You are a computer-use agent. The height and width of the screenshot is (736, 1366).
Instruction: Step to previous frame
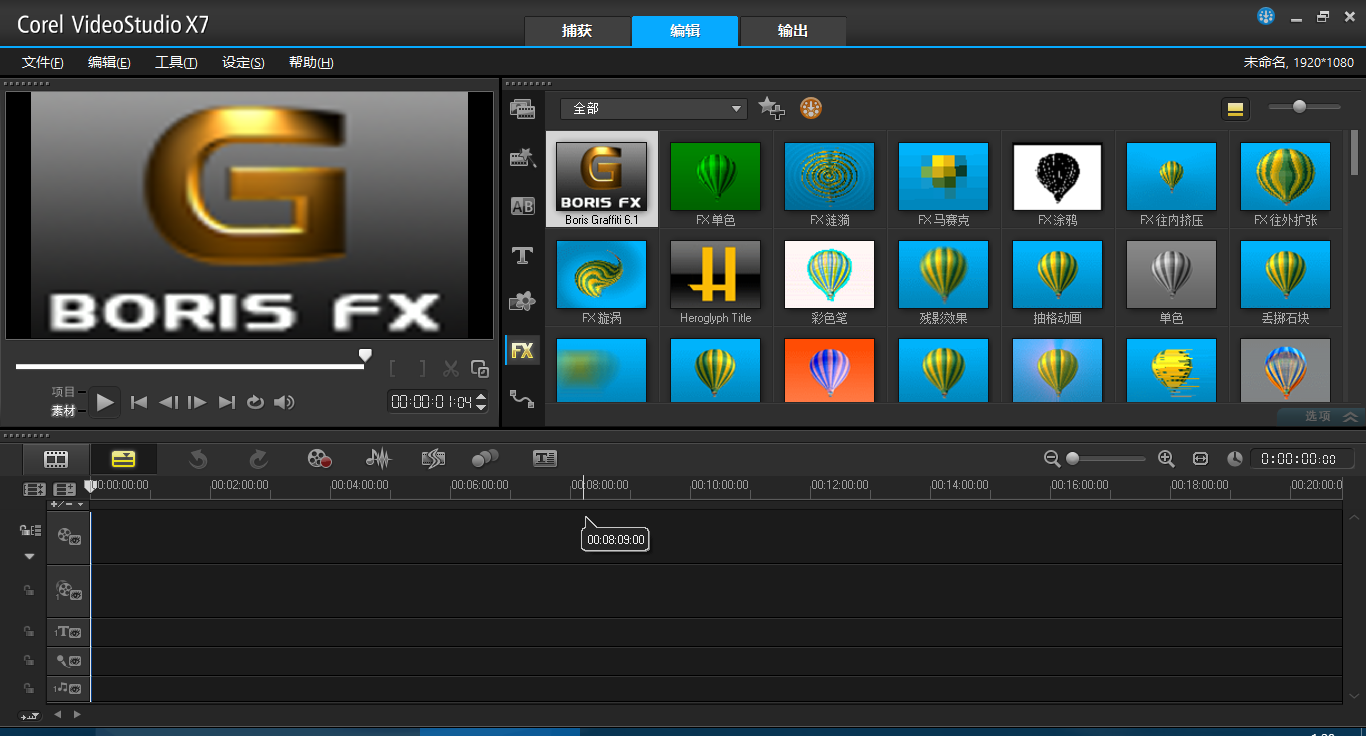[x=168, y=402]
